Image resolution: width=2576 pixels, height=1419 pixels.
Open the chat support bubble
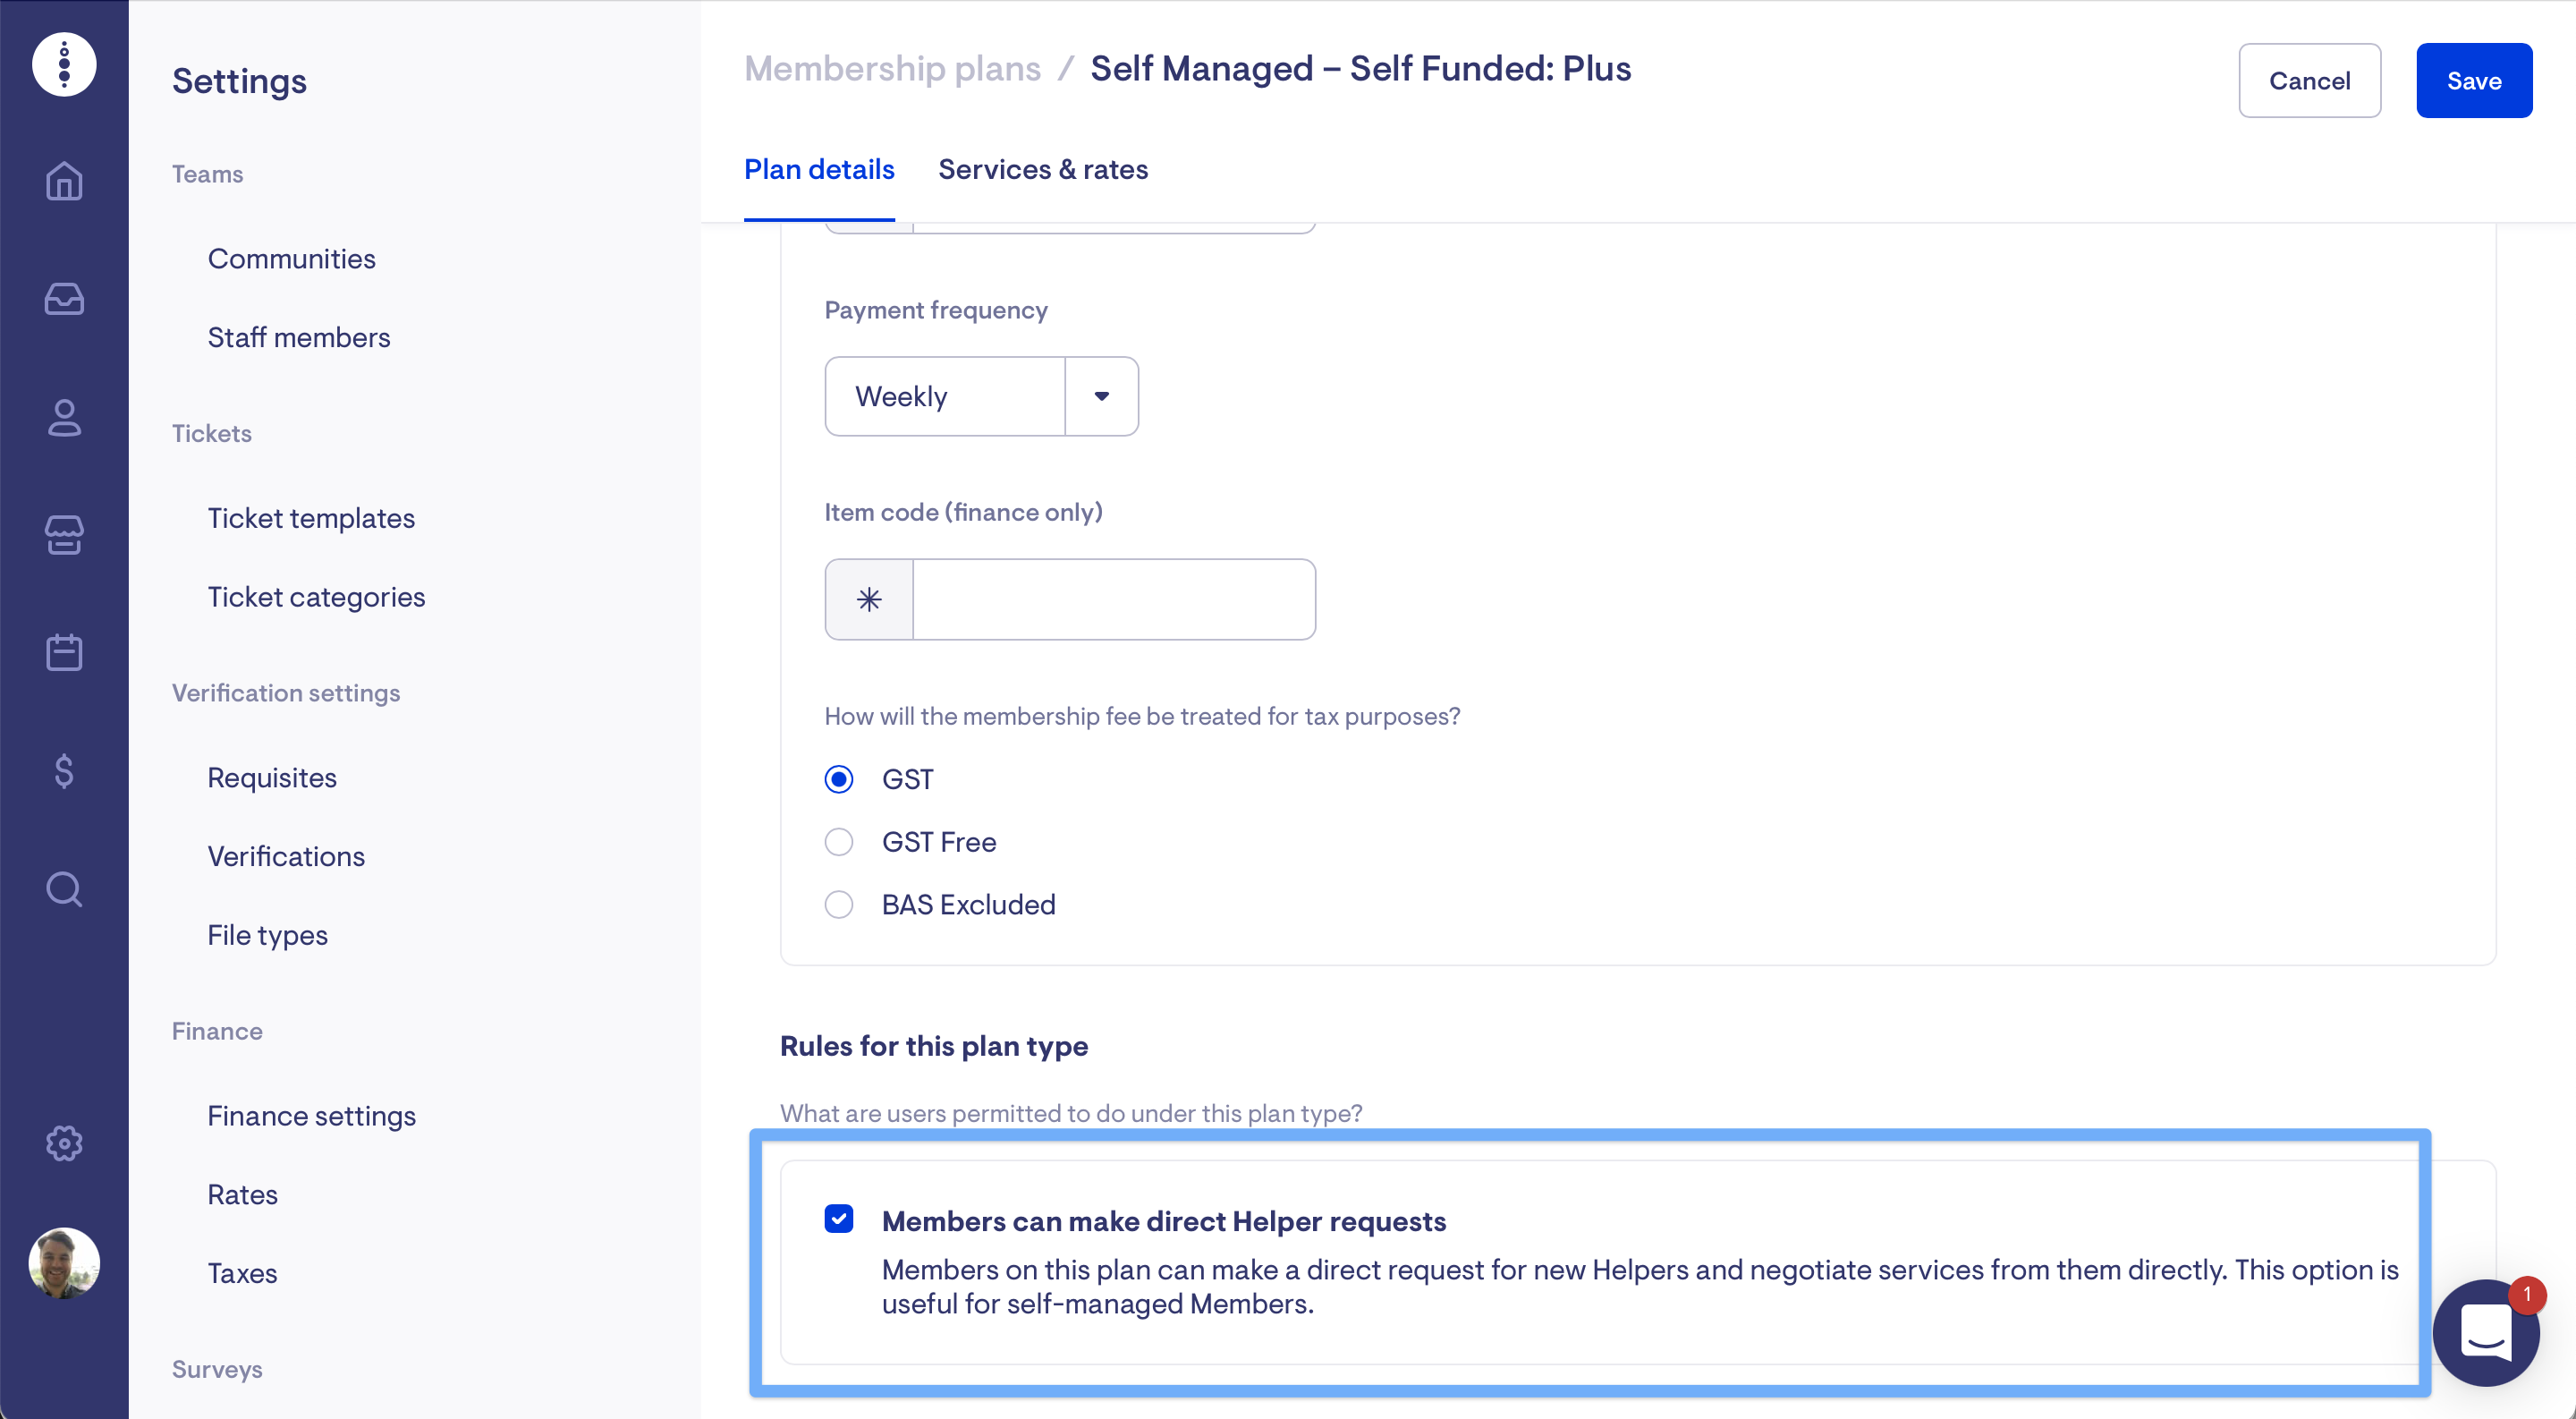[x=2485, y=1333]
